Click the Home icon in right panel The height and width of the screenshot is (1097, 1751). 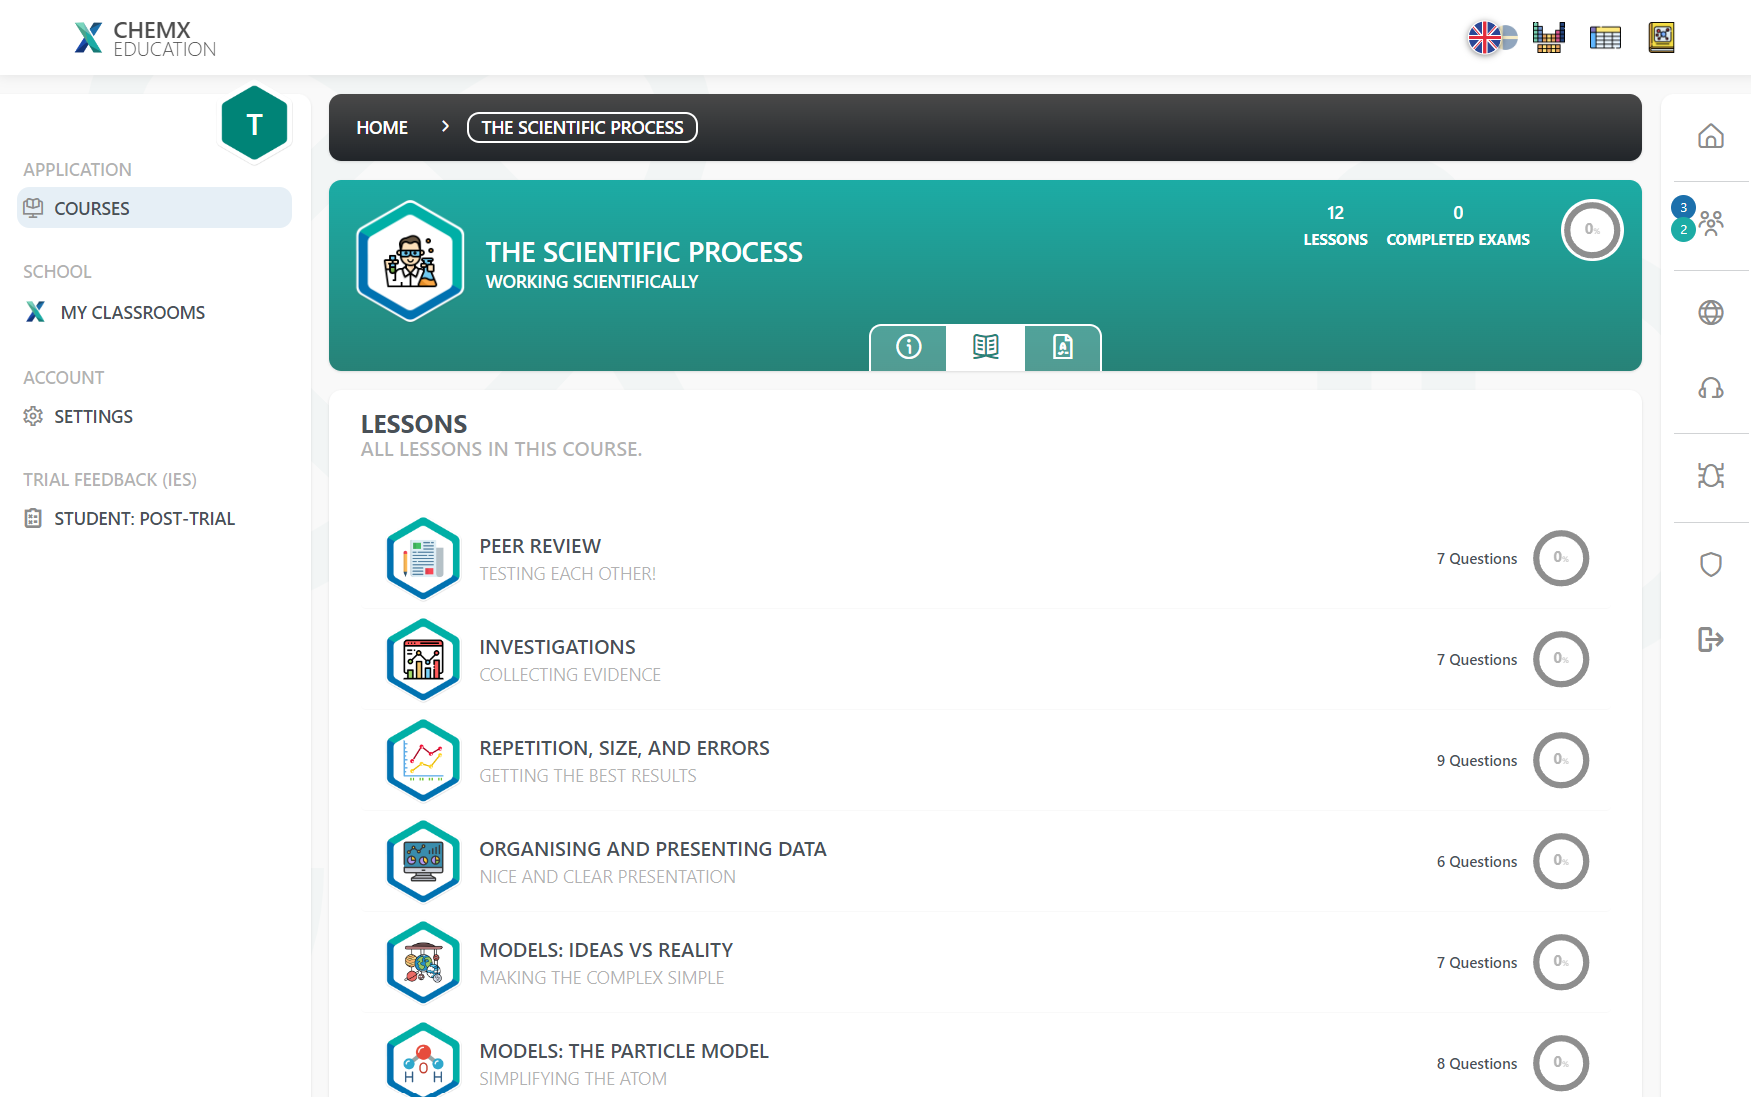tap(1711, 136)
